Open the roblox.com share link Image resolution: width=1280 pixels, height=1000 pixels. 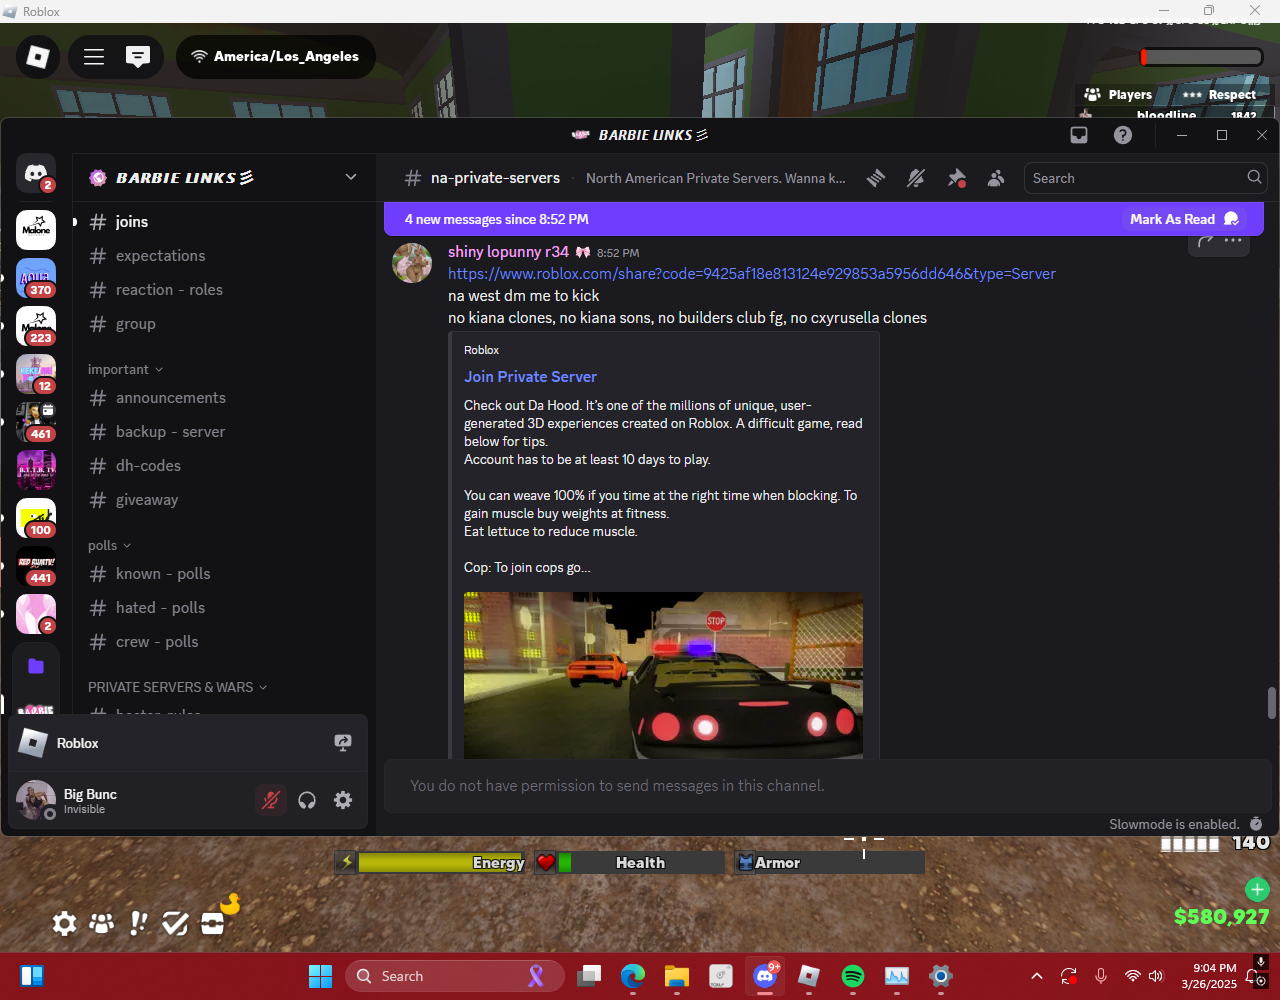[752, 274]
